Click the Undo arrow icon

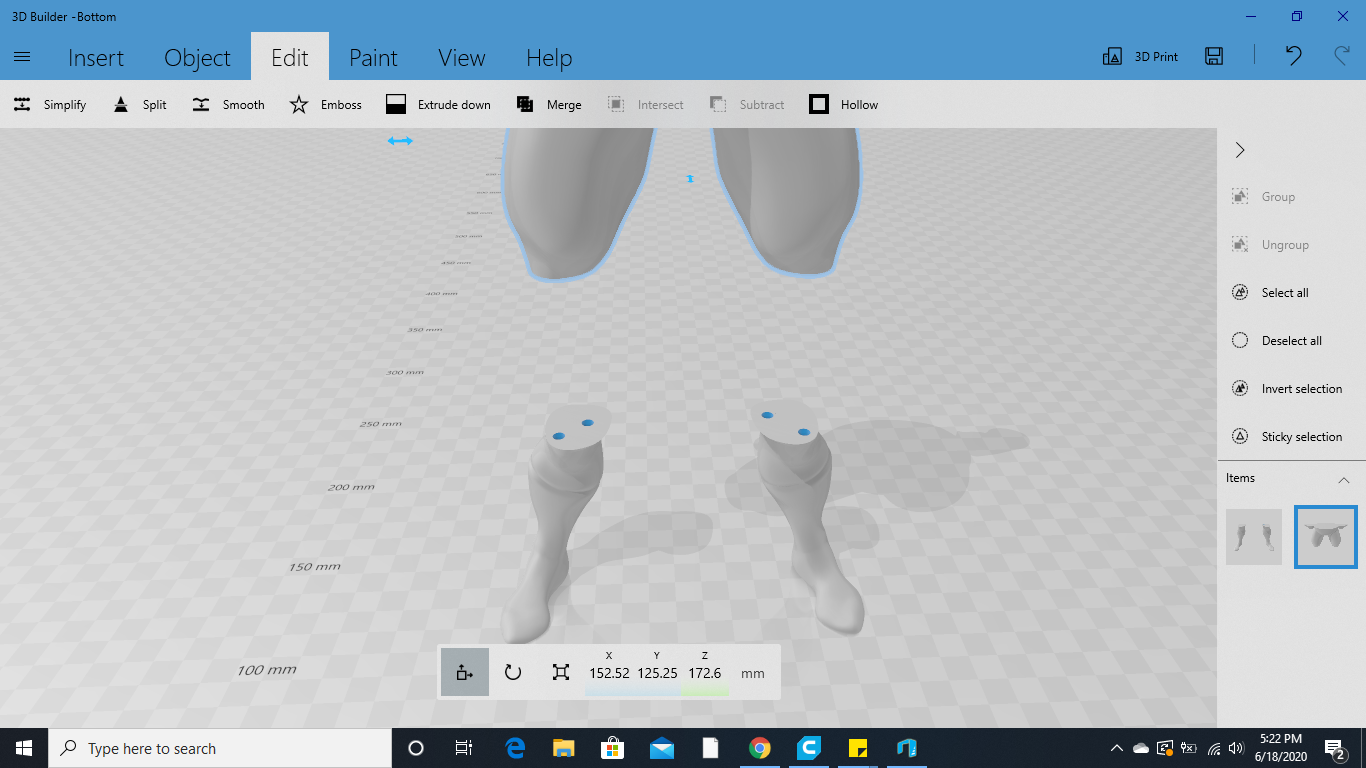coord(1292,56)
